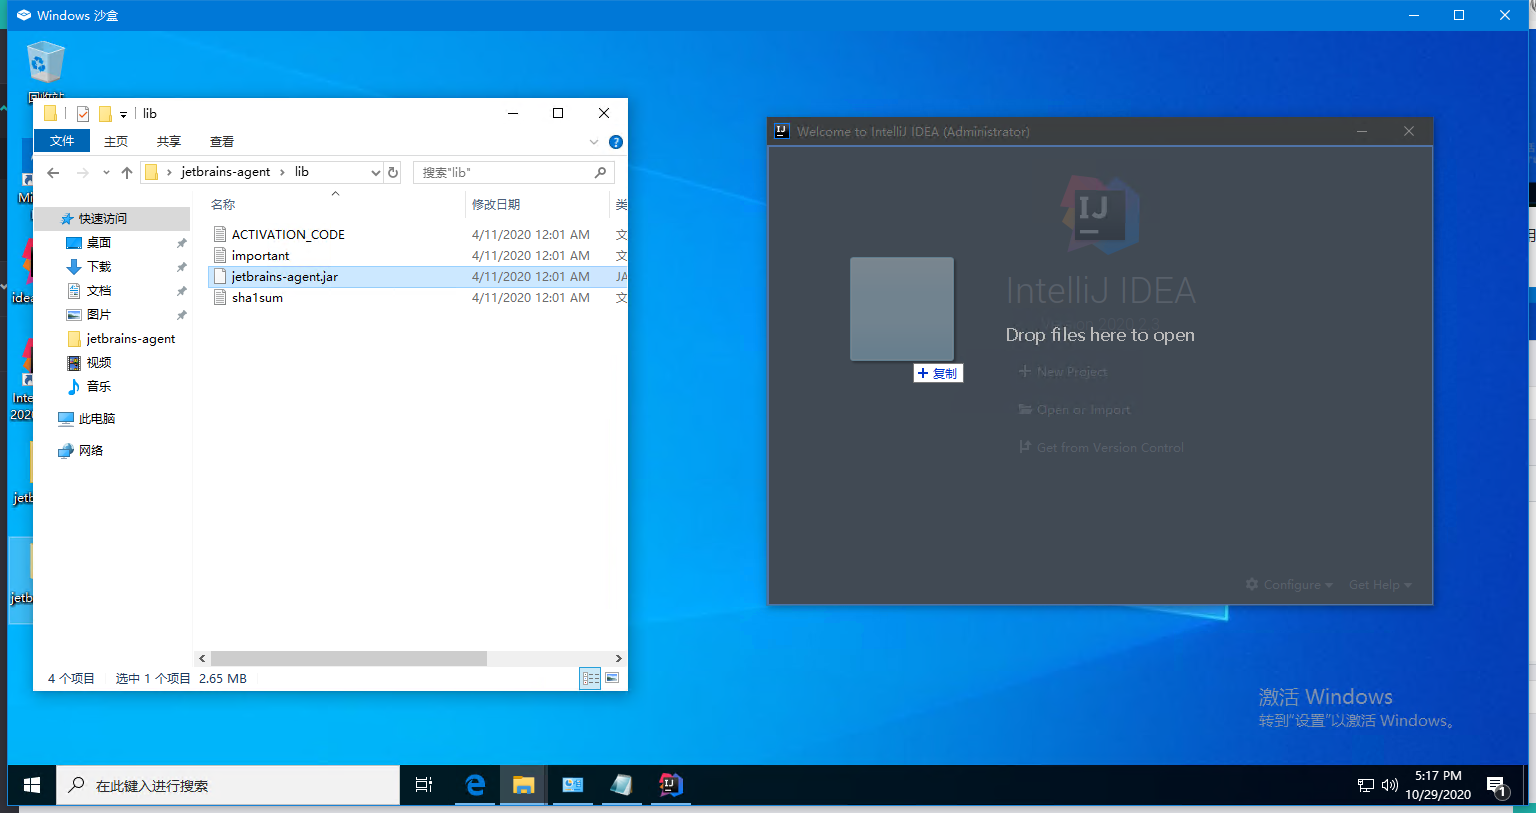This screenshot has width=1536, height=813.
Task: Open quick access toolbar customize arrow
Action: click(x=123, y=114)
